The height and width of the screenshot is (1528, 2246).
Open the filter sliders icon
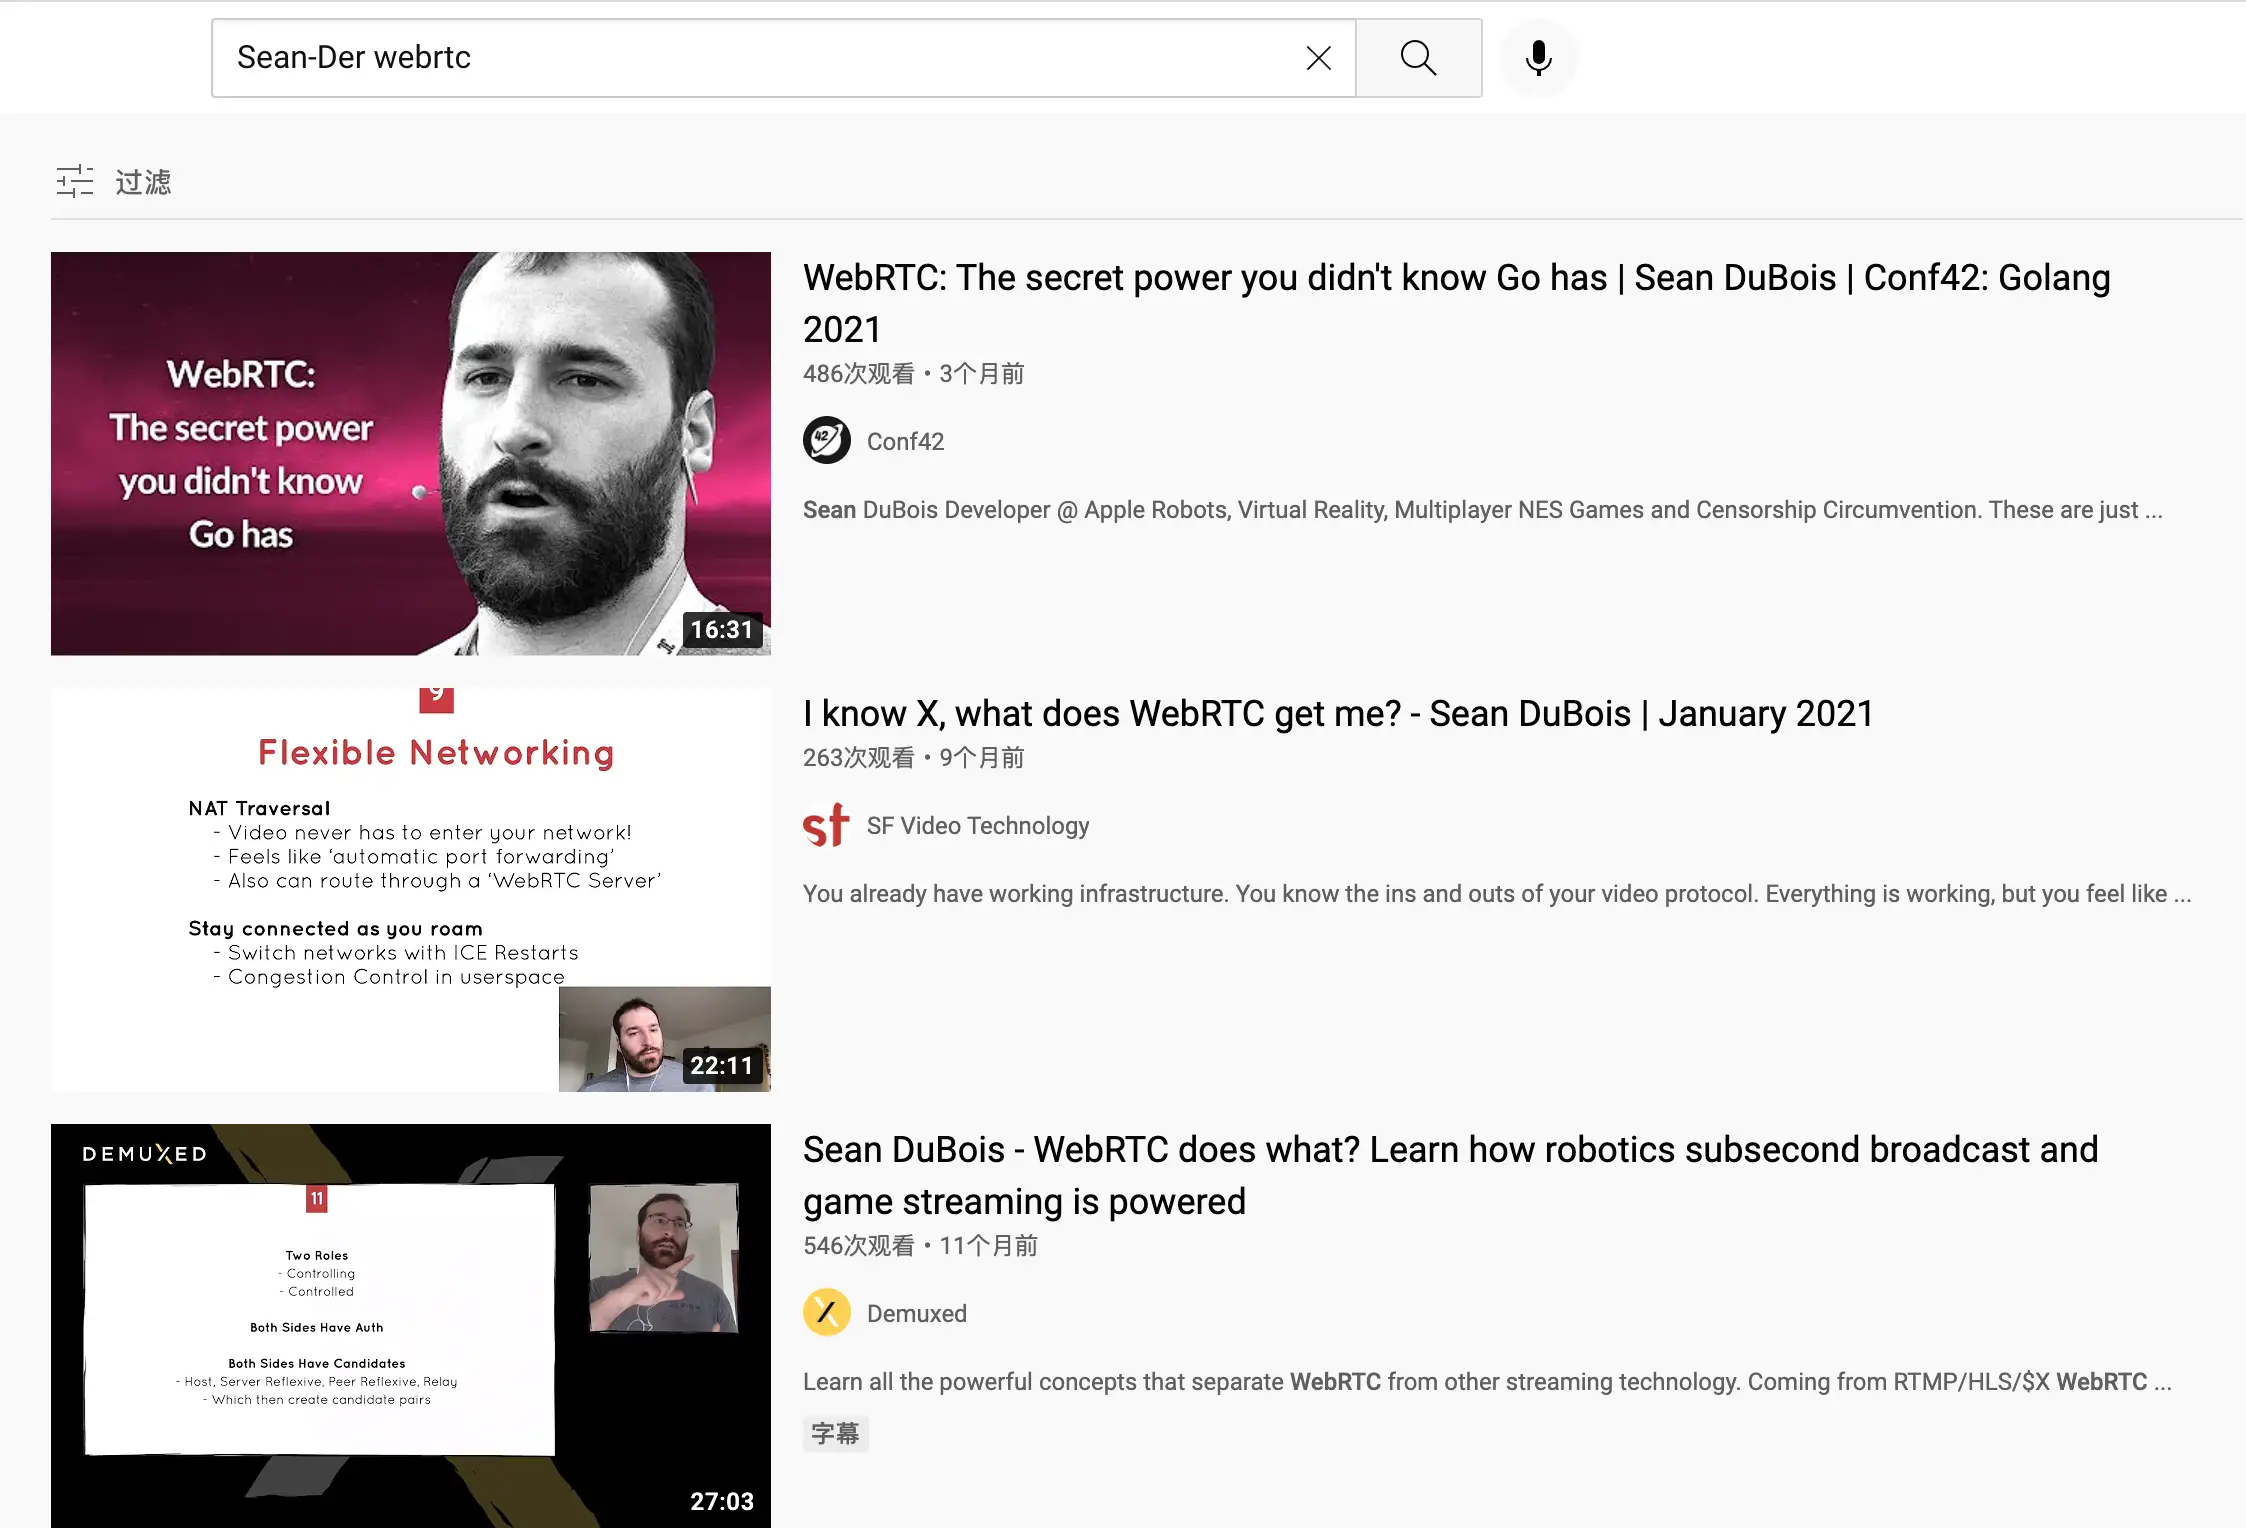tap(75, 181)
